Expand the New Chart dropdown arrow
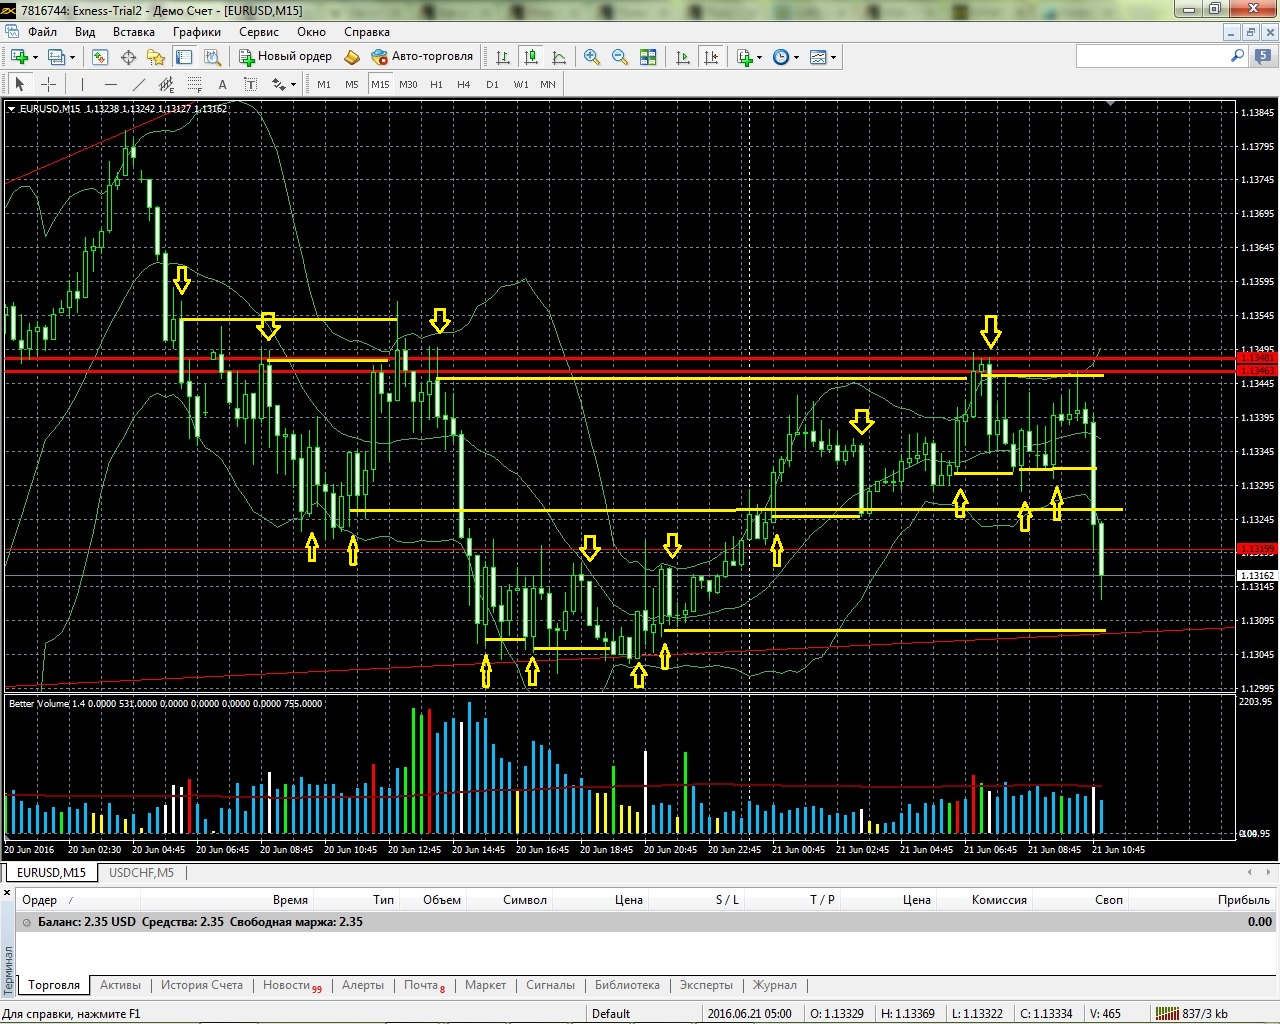 click(x=35, y=57)
